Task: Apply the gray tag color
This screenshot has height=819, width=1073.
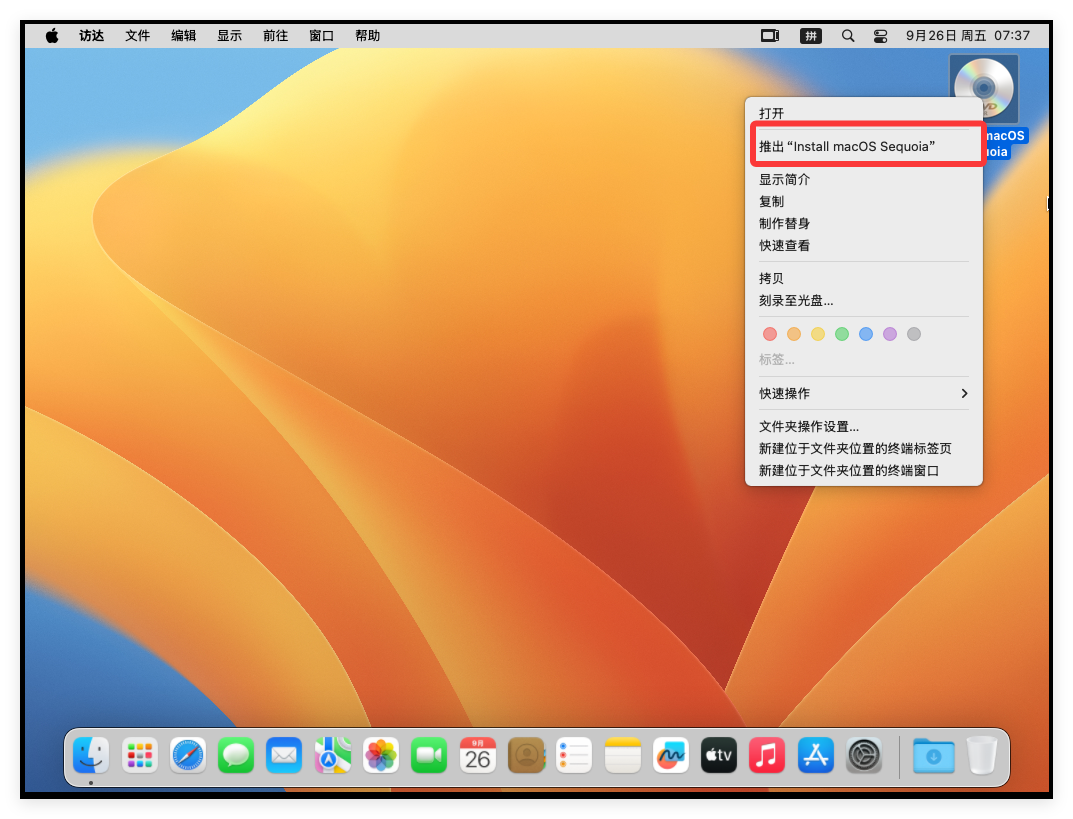Action: (914, 334)
